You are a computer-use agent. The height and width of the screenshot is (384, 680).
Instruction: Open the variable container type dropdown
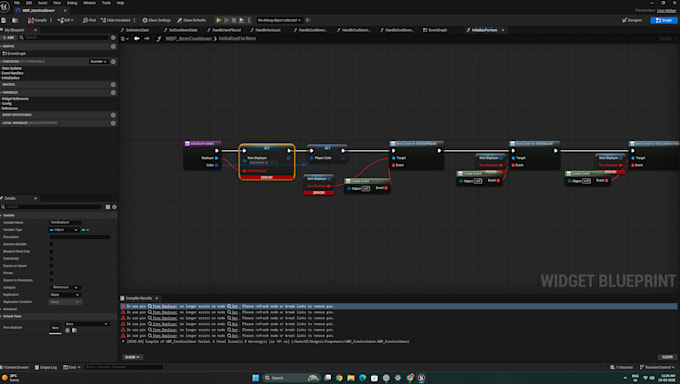[85, 230]
